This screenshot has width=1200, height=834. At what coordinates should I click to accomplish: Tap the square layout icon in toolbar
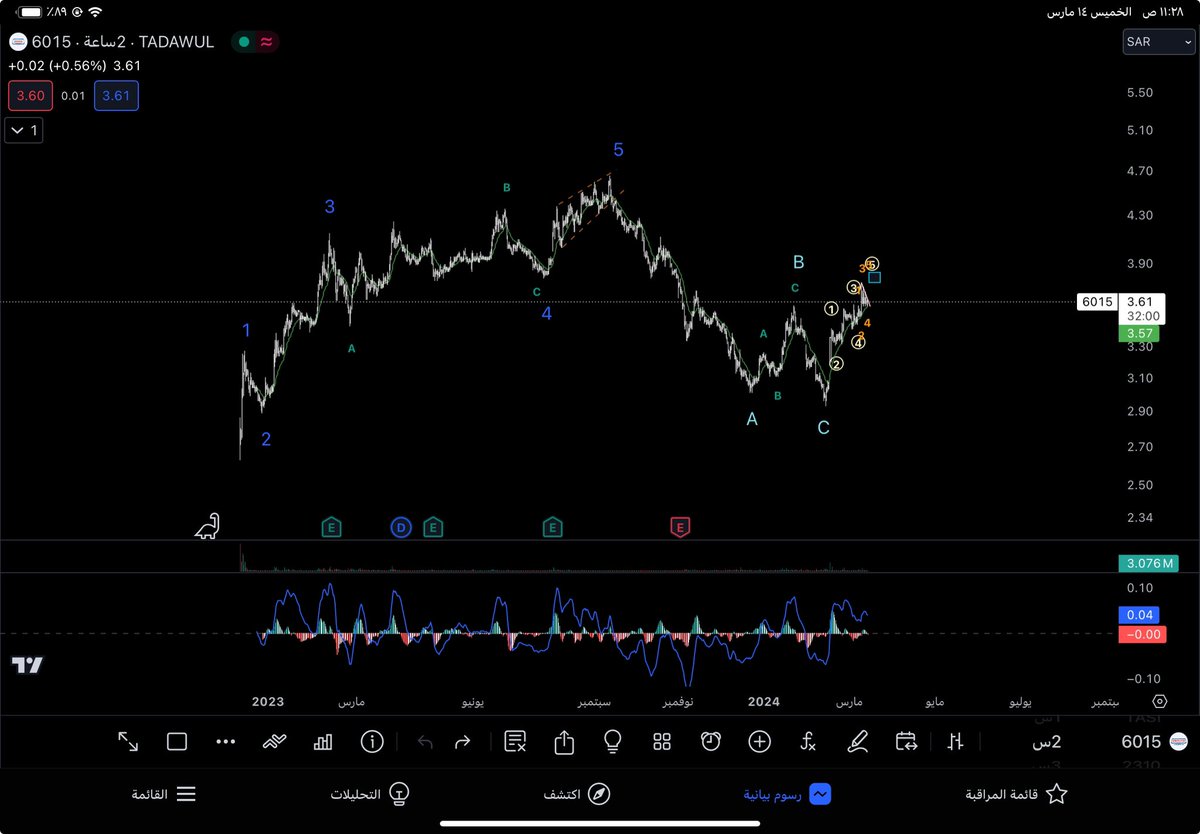tap(177, 741)
